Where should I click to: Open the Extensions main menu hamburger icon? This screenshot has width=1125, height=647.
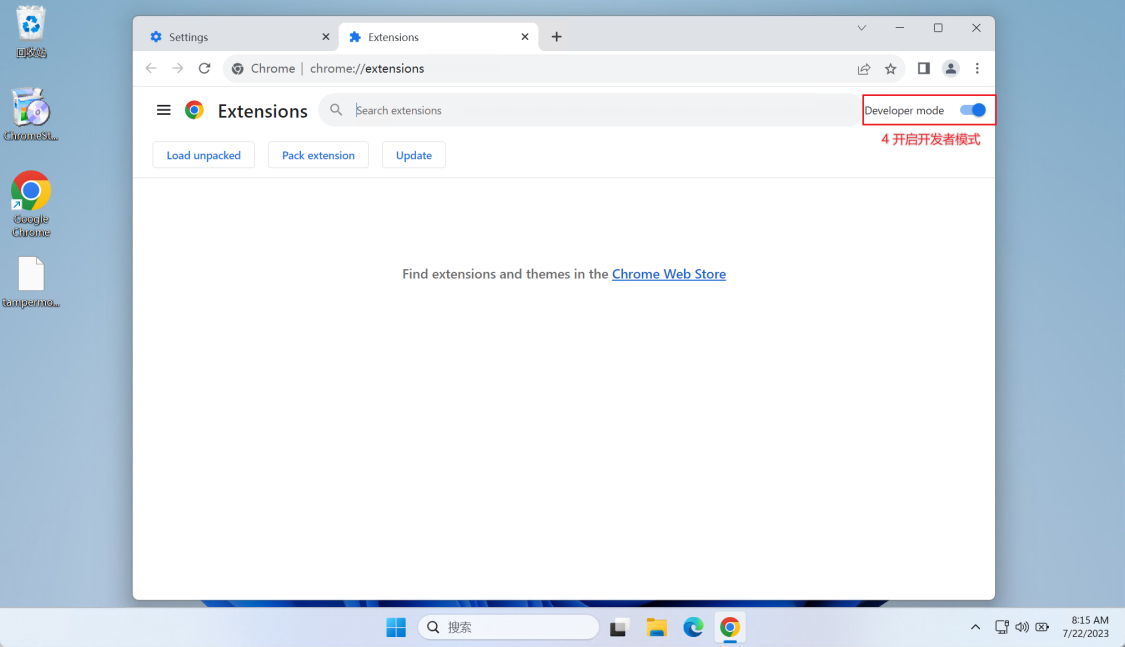[x=164, y=110]
